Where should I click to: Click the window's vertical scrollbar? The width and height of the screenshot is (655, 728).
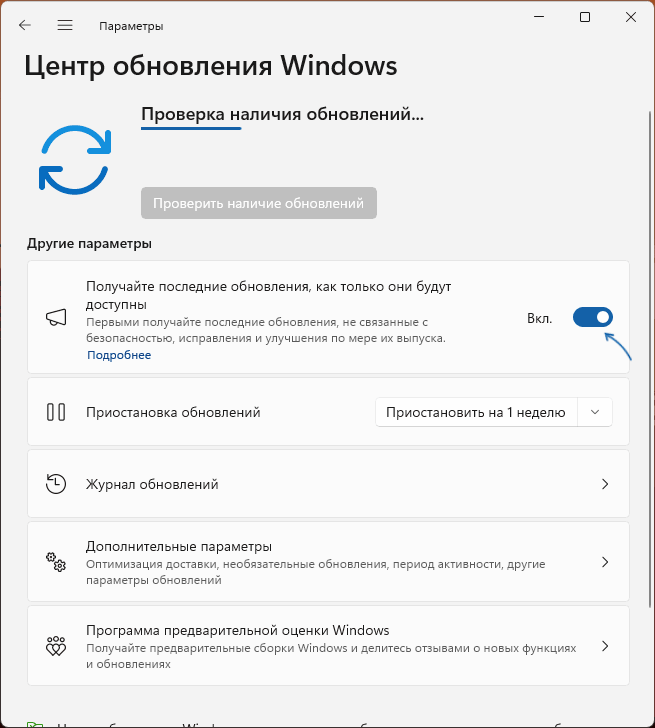coord(650,359)
